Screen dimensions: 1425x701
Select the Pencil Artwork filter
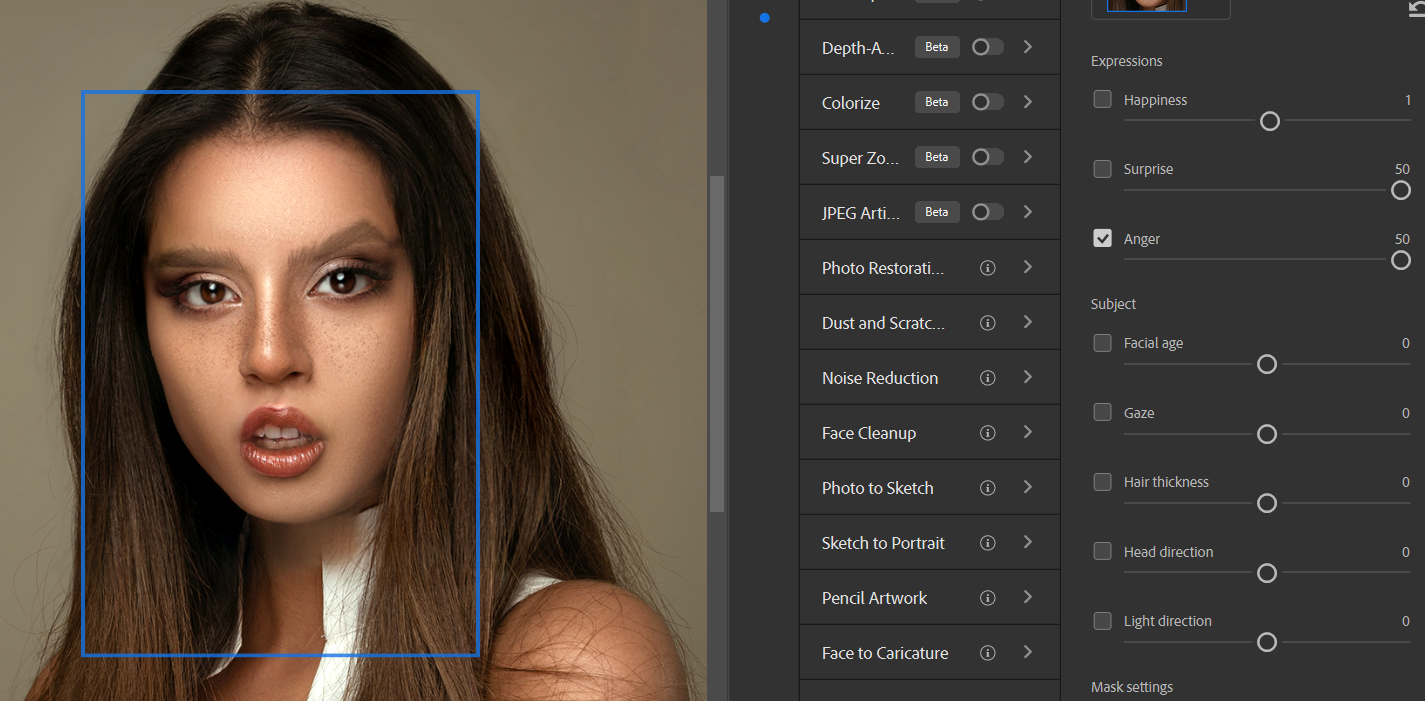coord(874,598)
